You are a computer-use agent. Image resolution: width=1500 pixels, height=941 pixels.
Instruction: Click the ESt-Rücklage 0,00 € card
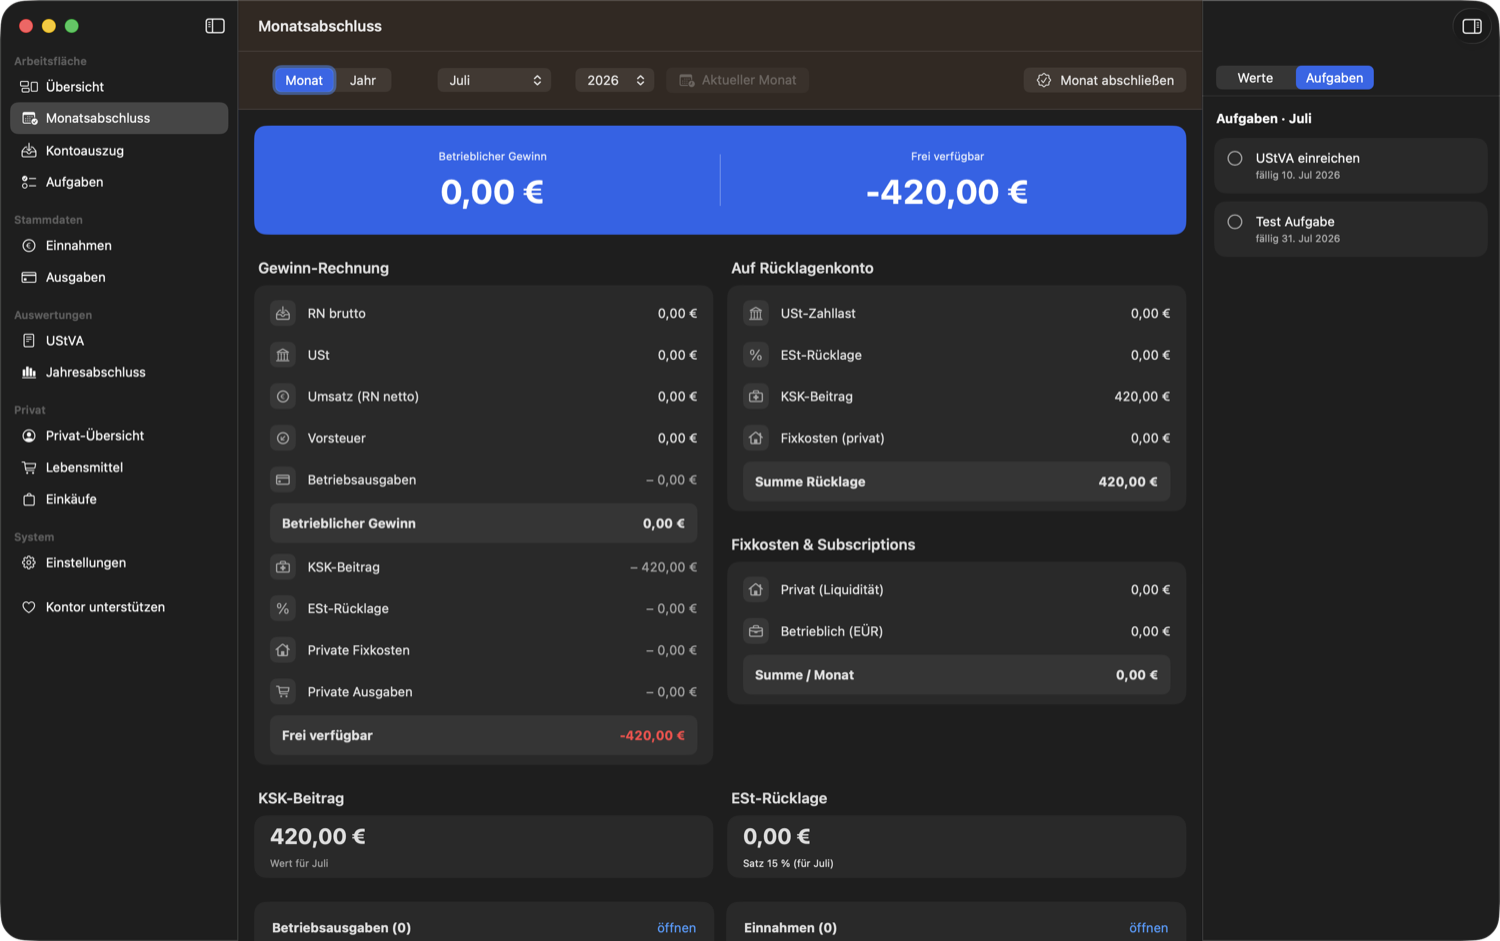[x=956, y=847]
